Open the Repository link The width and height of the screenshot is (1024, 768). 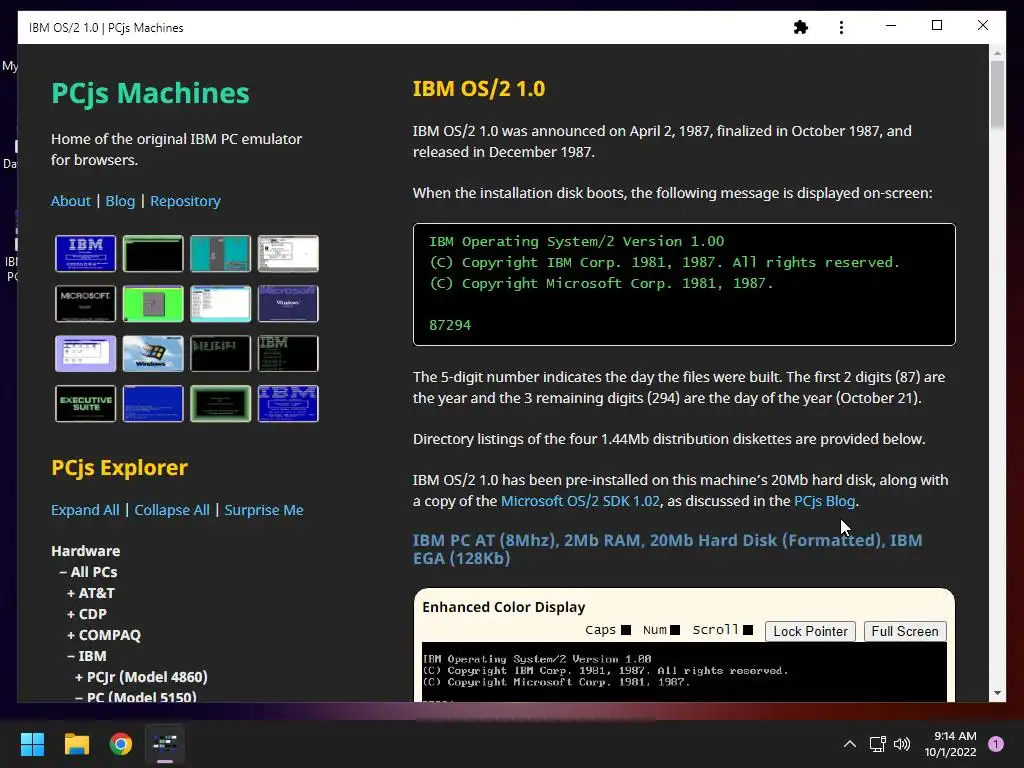185,201
